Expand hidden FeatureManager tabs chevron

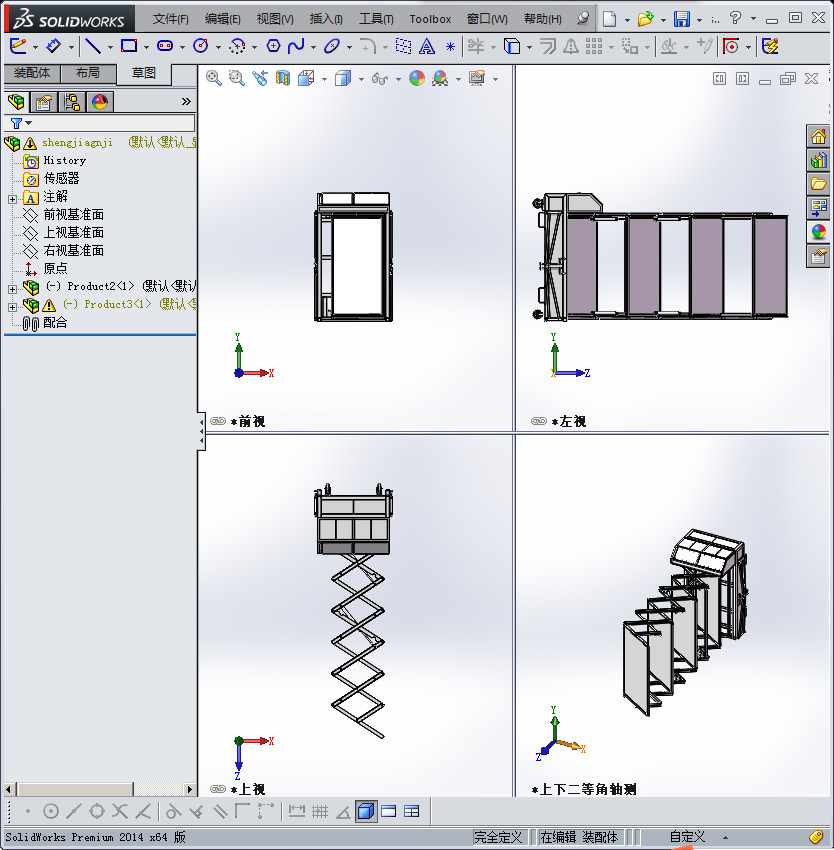point(186,101)
